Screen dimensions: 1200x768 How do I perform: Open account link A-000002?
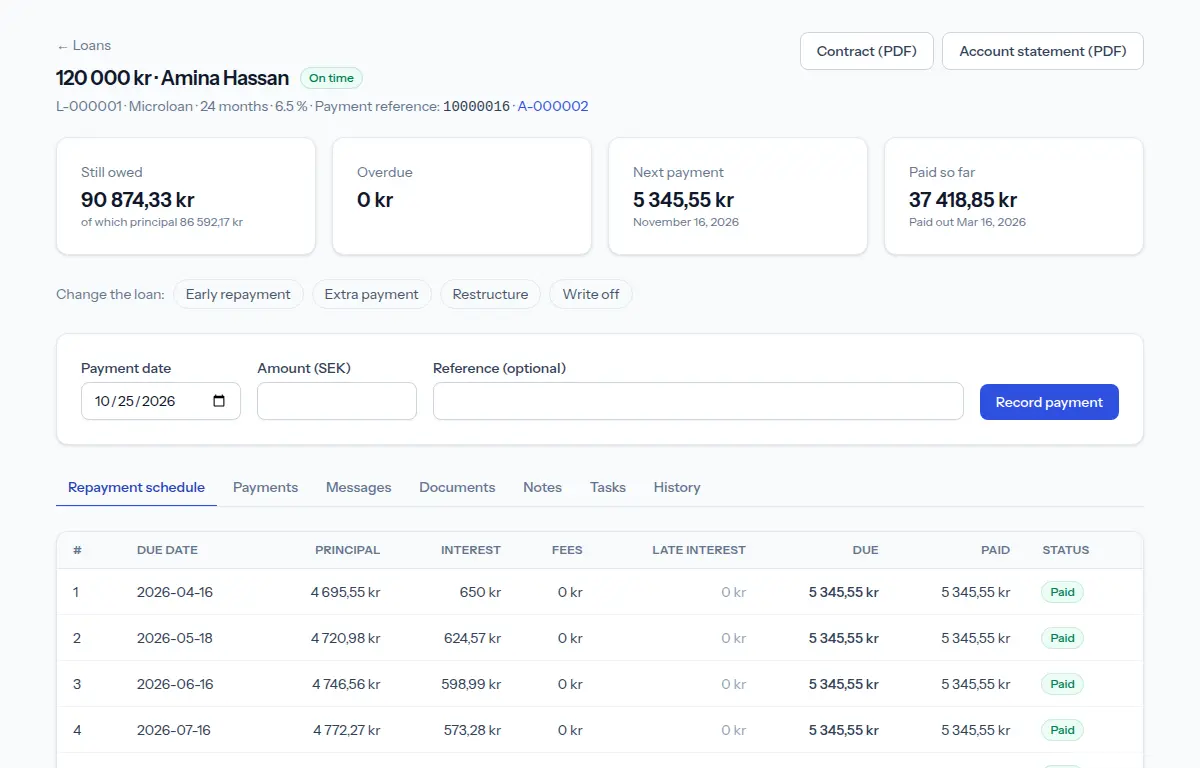pyautogui.click(x=553, y=106)
